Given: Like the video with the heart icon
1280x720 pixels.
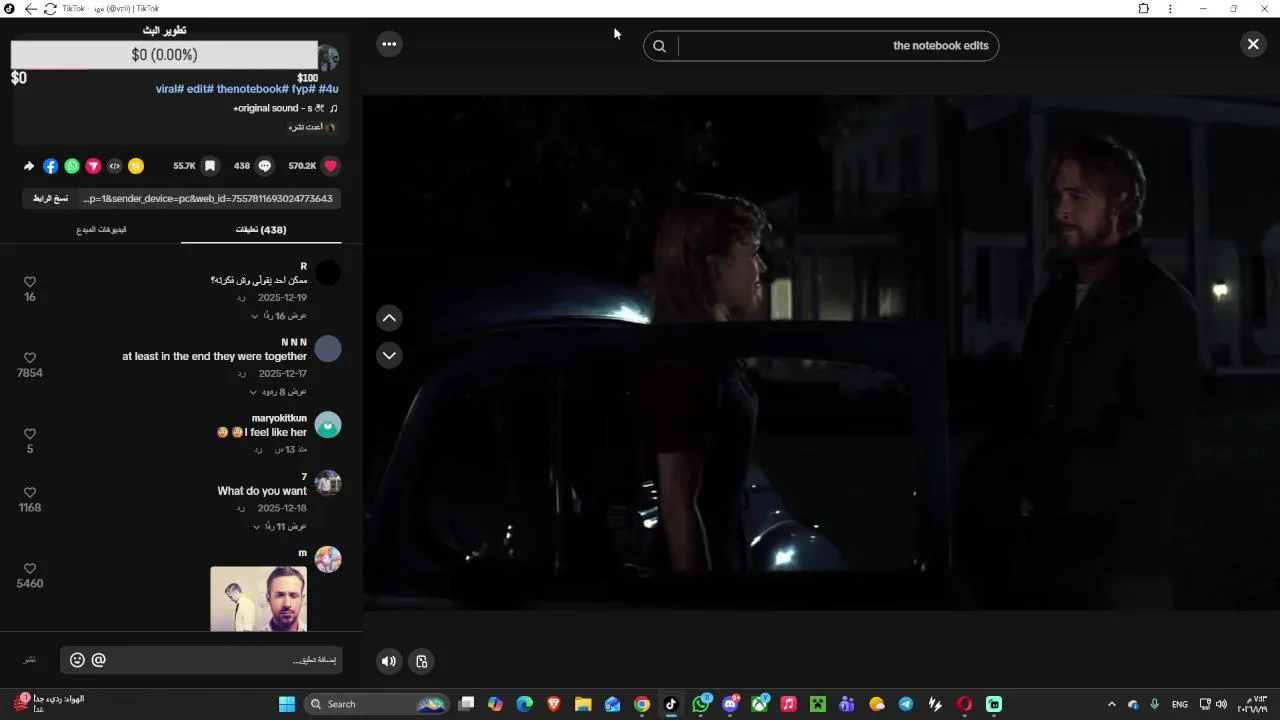Looking at the screenshot, I should point(330,166).
